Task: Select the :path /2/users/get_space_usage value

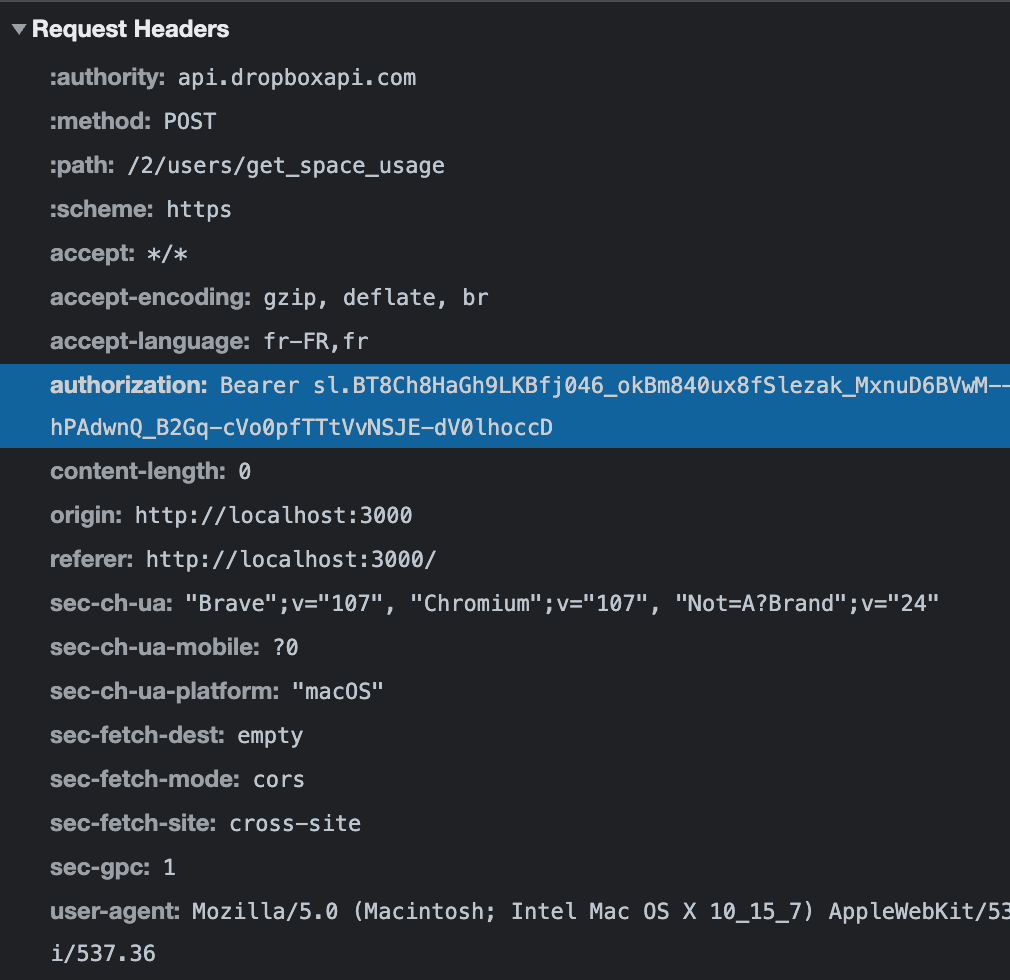Action: tap(285, 165)
